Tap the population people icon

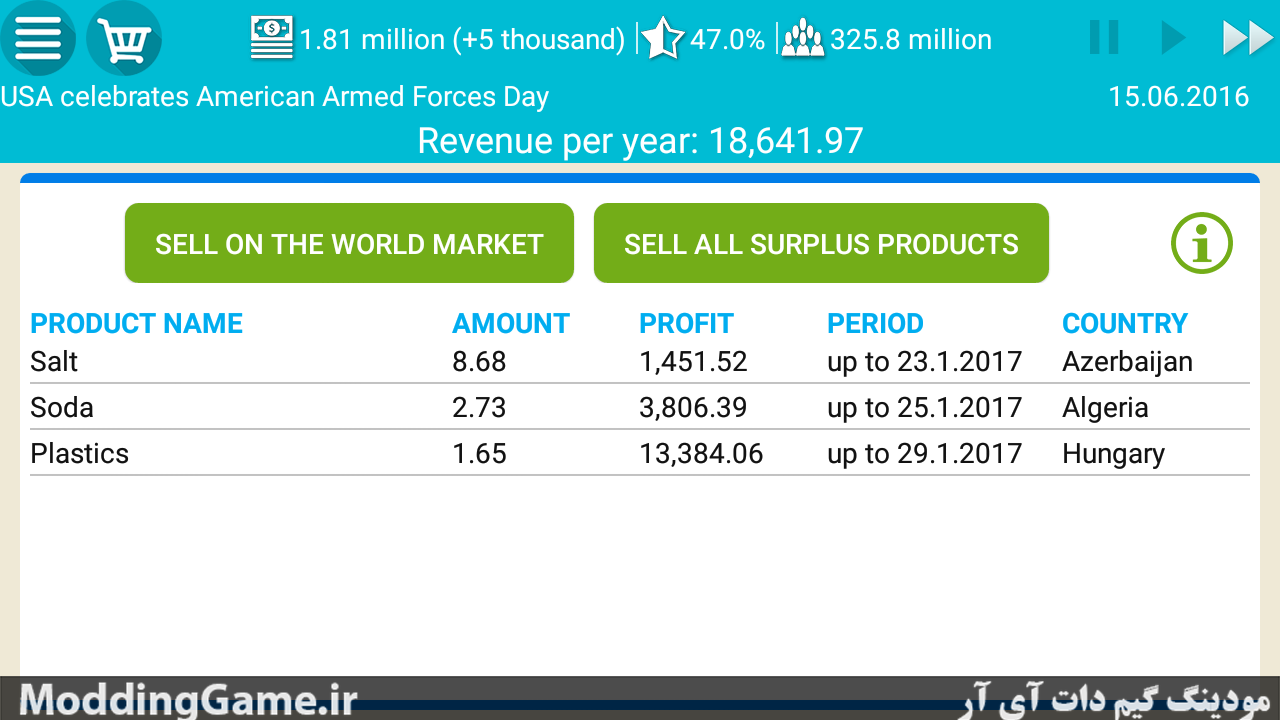[803, 39]
